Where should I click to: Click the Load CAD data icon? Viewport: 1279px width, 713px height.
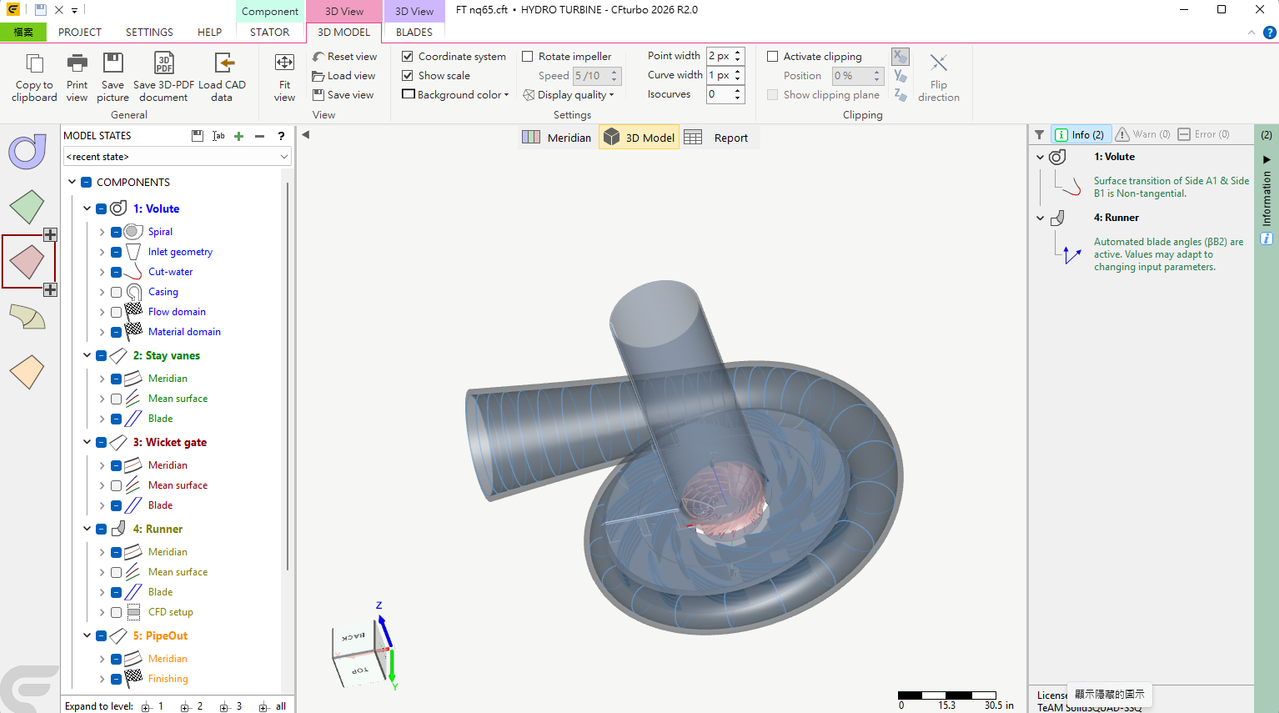(x=222, y=64)
